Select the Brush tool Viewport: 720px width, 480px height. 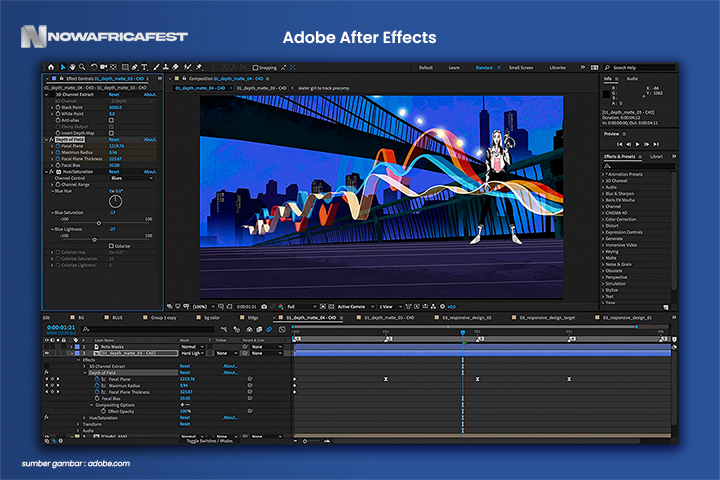point(156,67)
